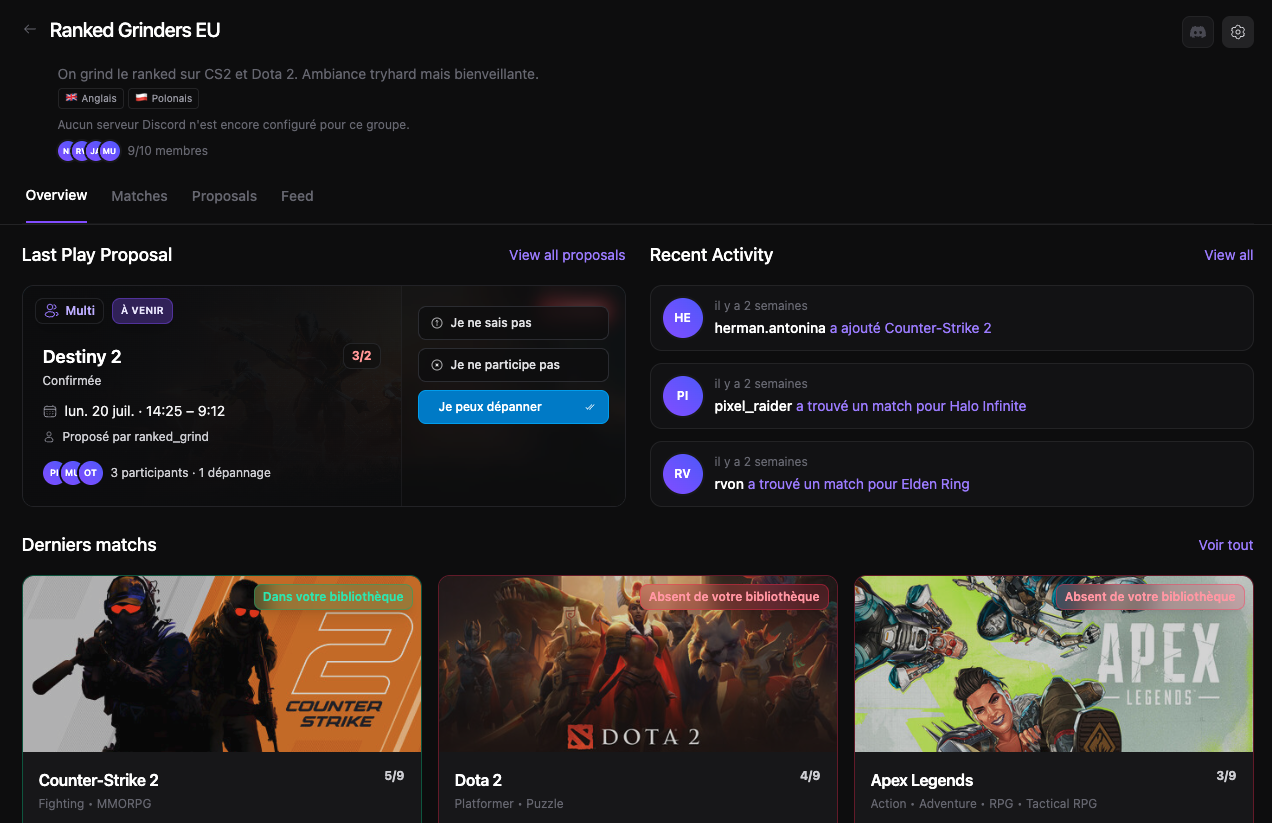Click Absent de votre bibliothèque badge on Dota 2
1272x823 pixels.
point(734,597)
